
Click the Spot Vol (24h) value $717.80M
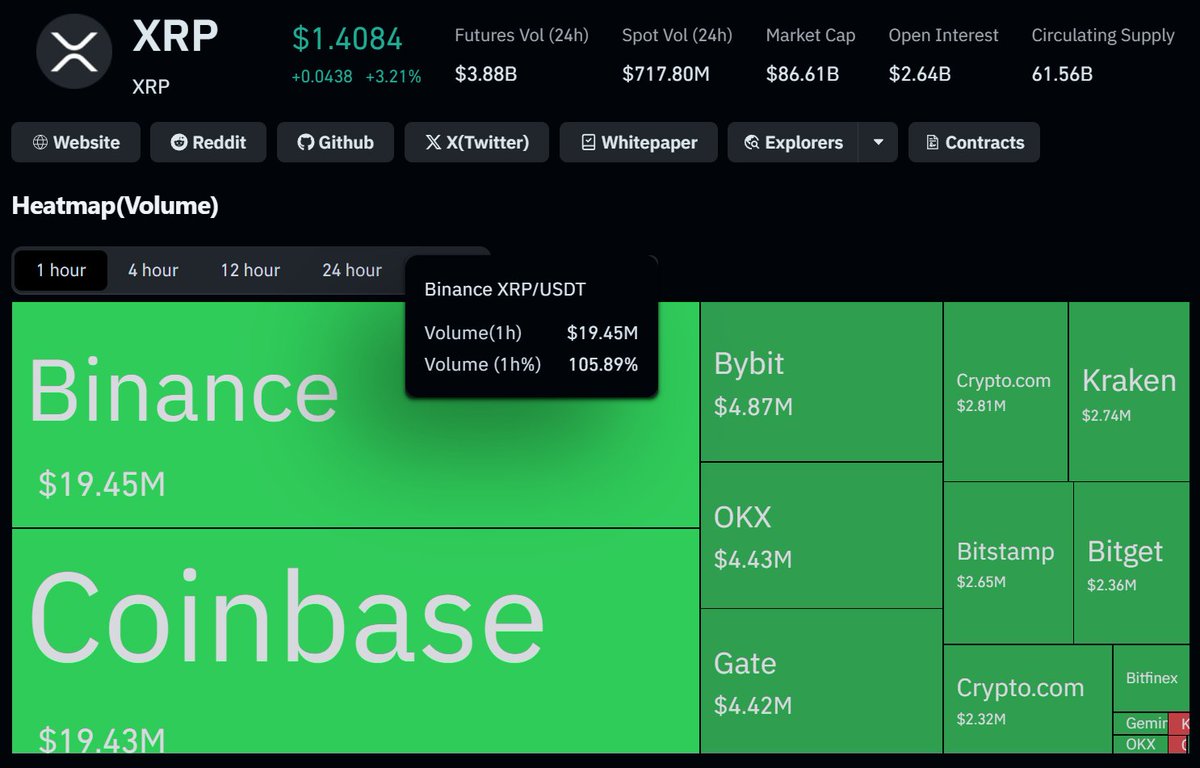(666, 73)
